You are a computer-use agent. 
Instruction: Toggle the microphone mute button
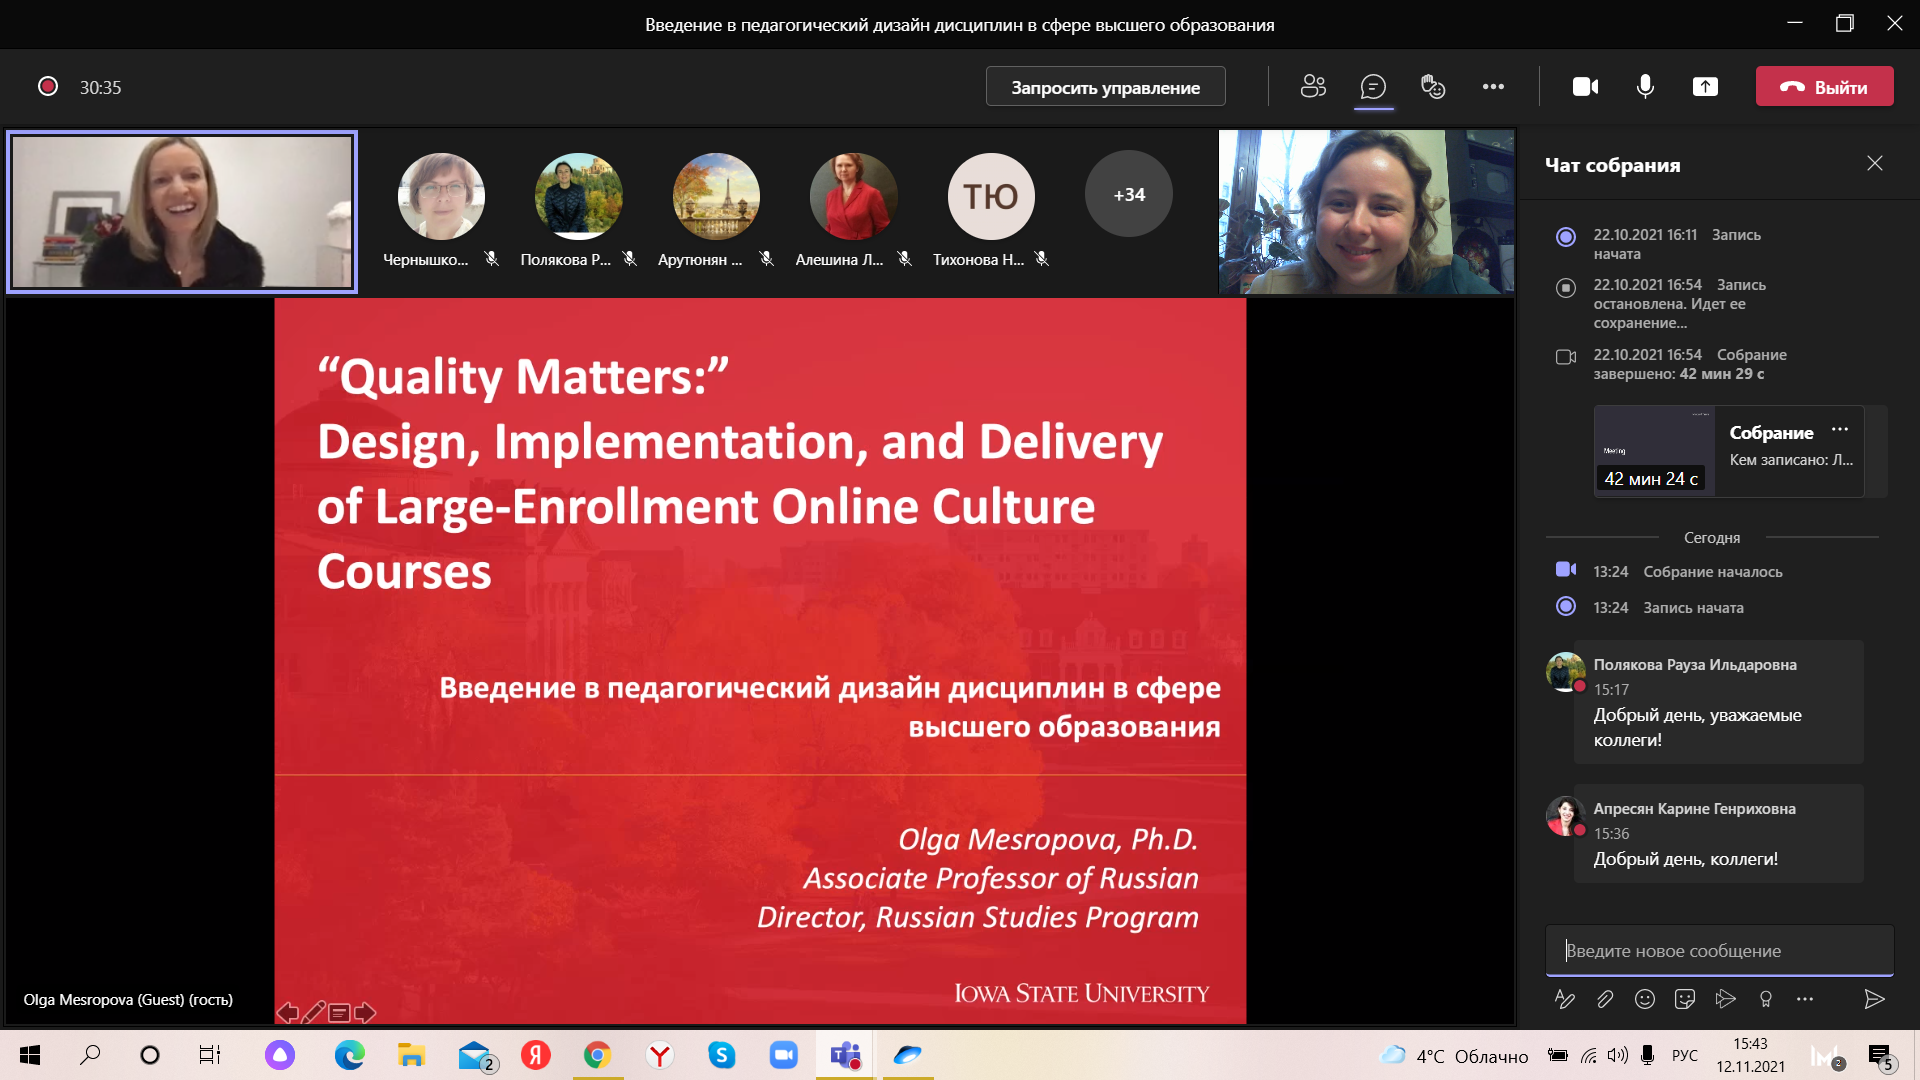1645,87
